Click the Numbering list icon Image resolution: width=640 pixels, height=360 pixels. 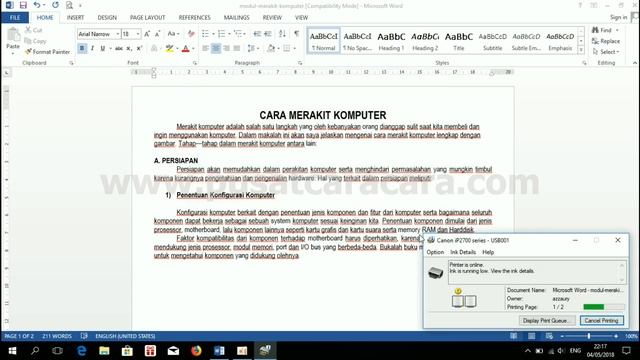(221, 33)
